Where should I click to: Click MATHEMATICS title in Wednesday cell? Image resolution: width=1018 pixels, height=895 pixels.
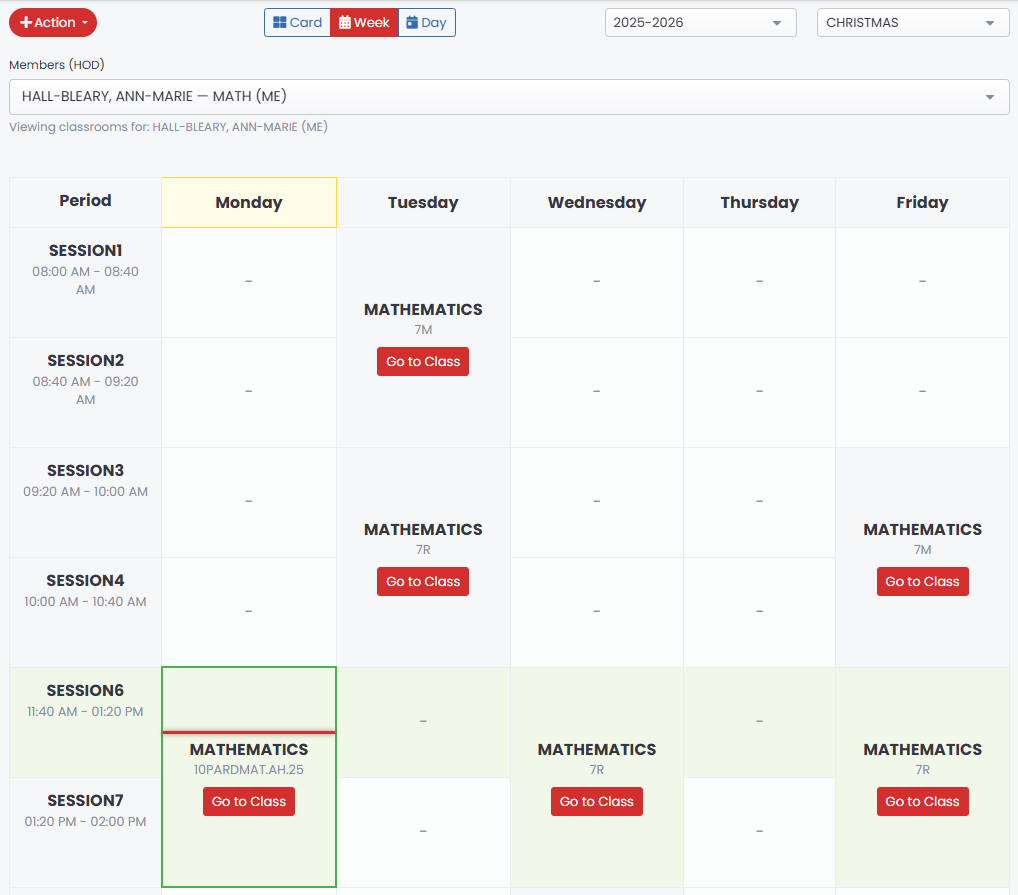pyautogui.click(x=597, y=750)
